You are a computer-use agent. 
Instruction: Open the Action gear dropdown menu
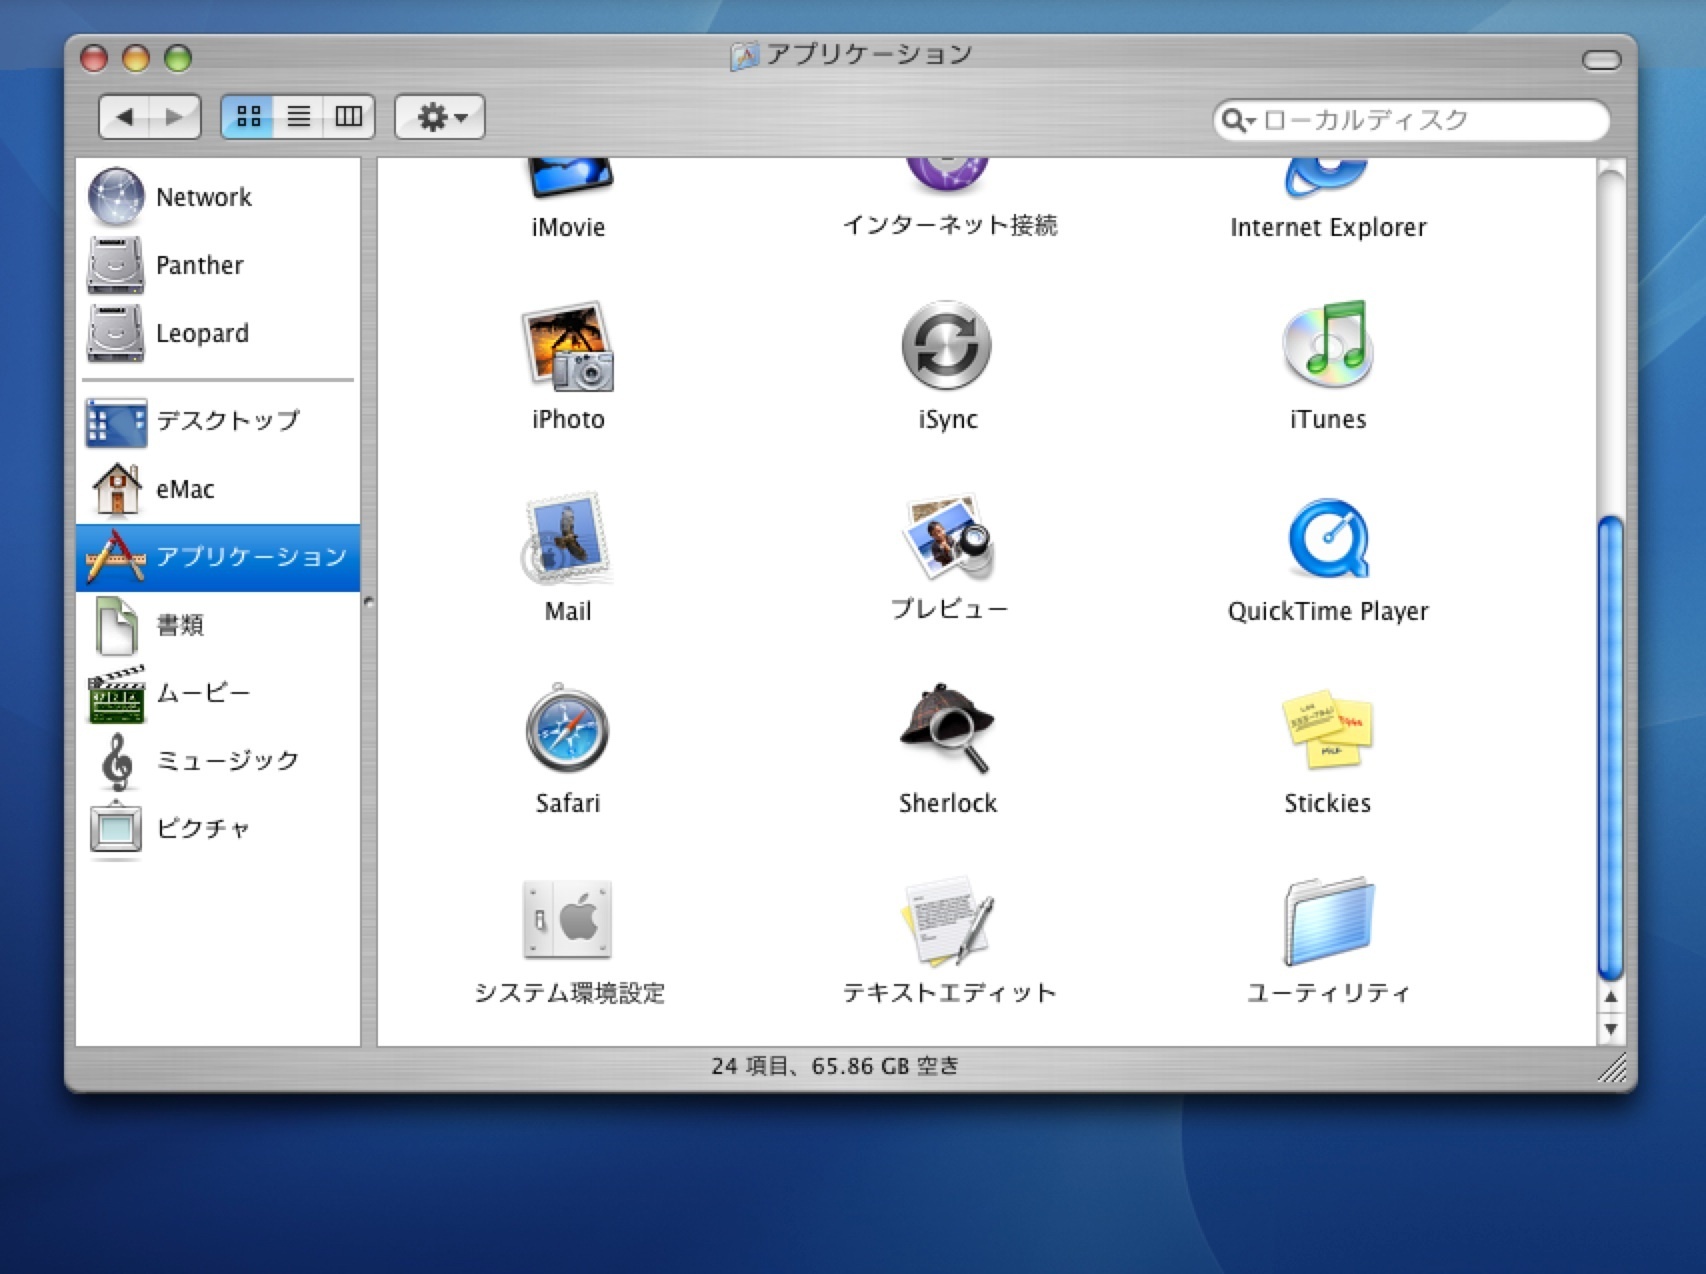(x=440, y=117)
